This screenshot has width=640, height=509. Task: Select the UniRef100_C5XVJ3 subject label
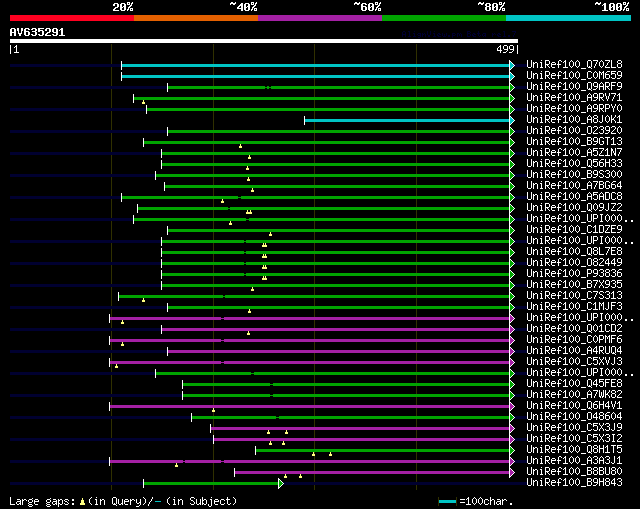pyautogui.click(x=574, y=362)
